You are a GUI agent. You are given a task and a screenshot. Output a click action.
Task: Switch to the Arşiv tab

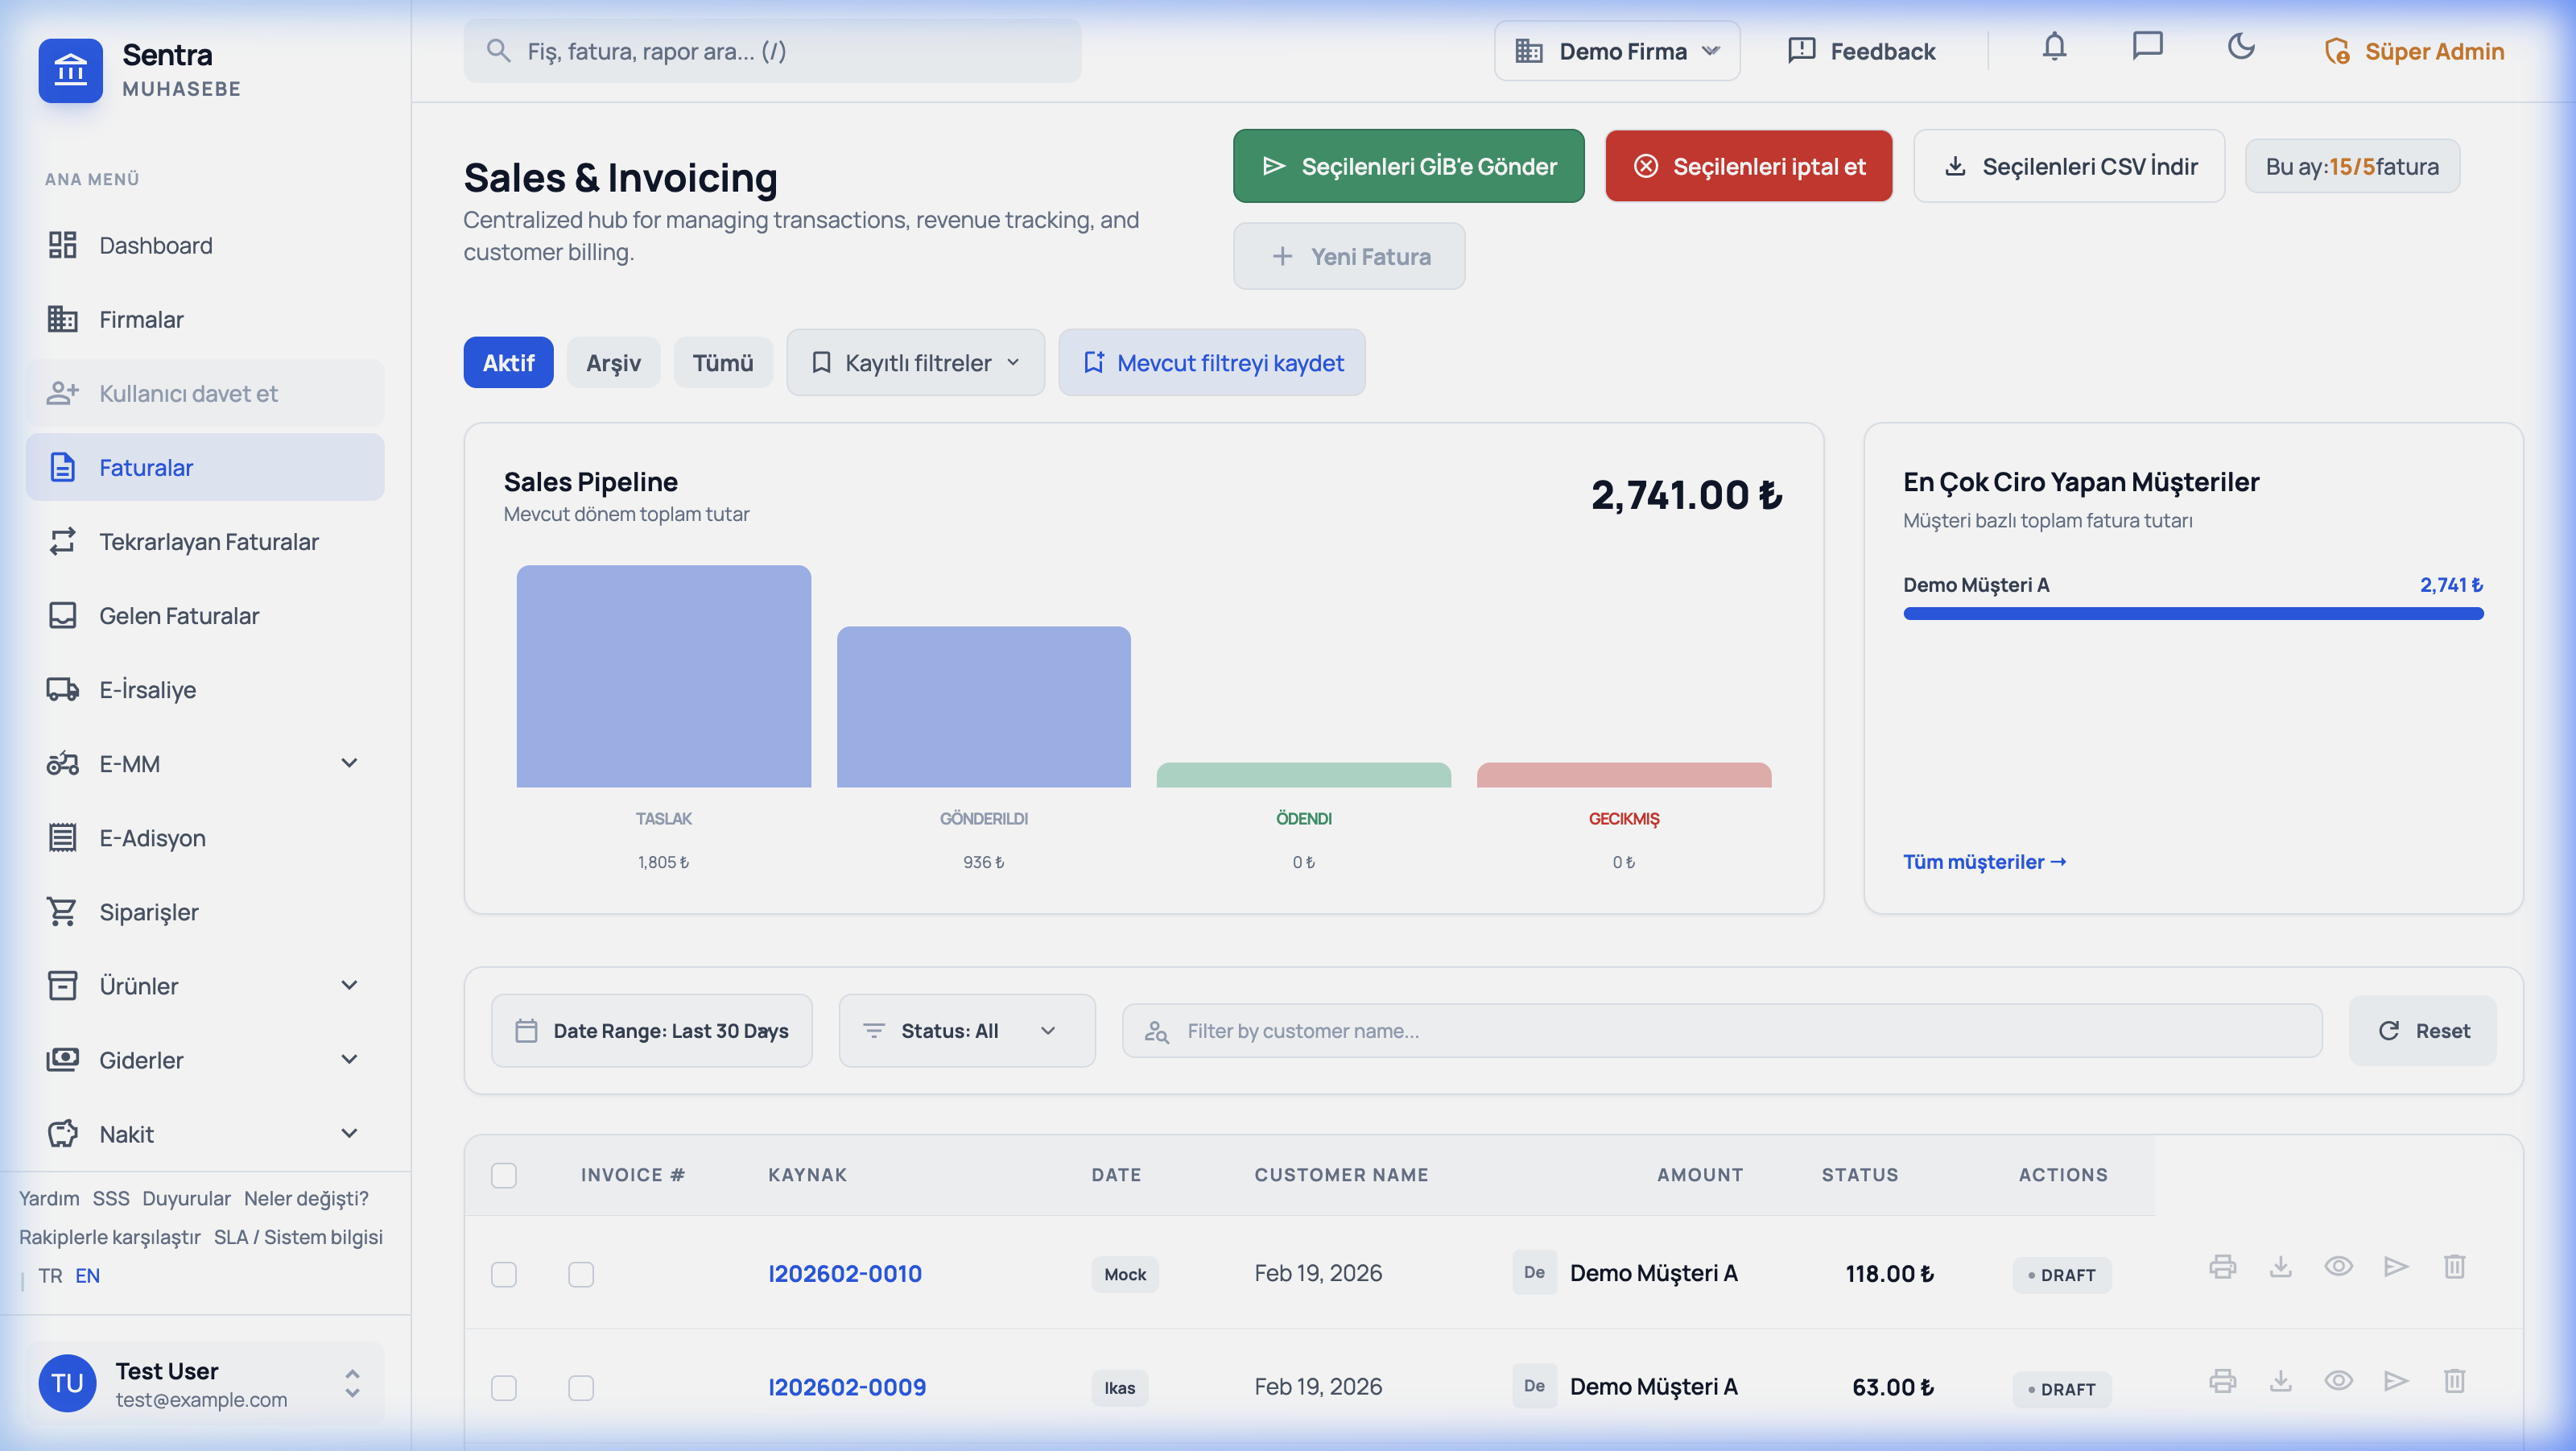click(x=613, y=363)
